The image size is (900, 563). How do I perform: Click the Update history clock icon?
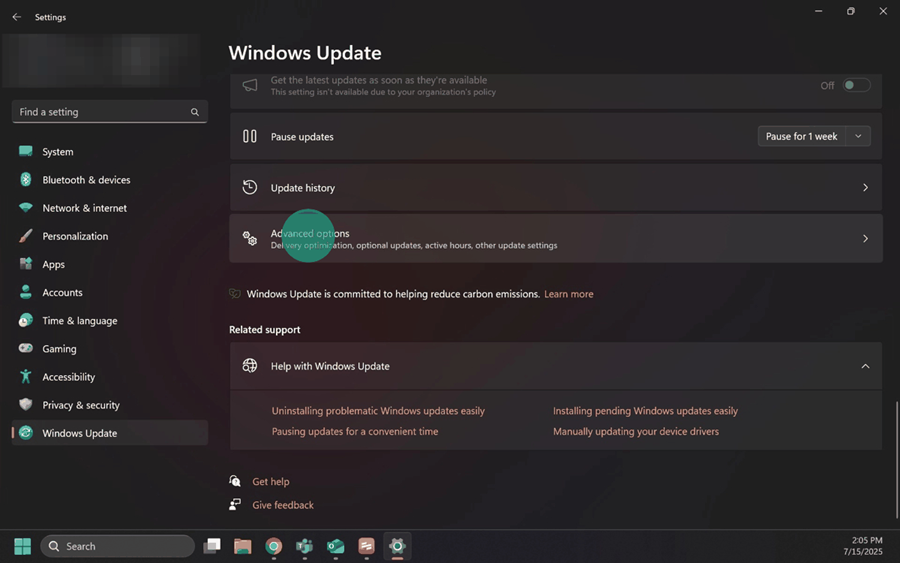[x=250, y=188]
